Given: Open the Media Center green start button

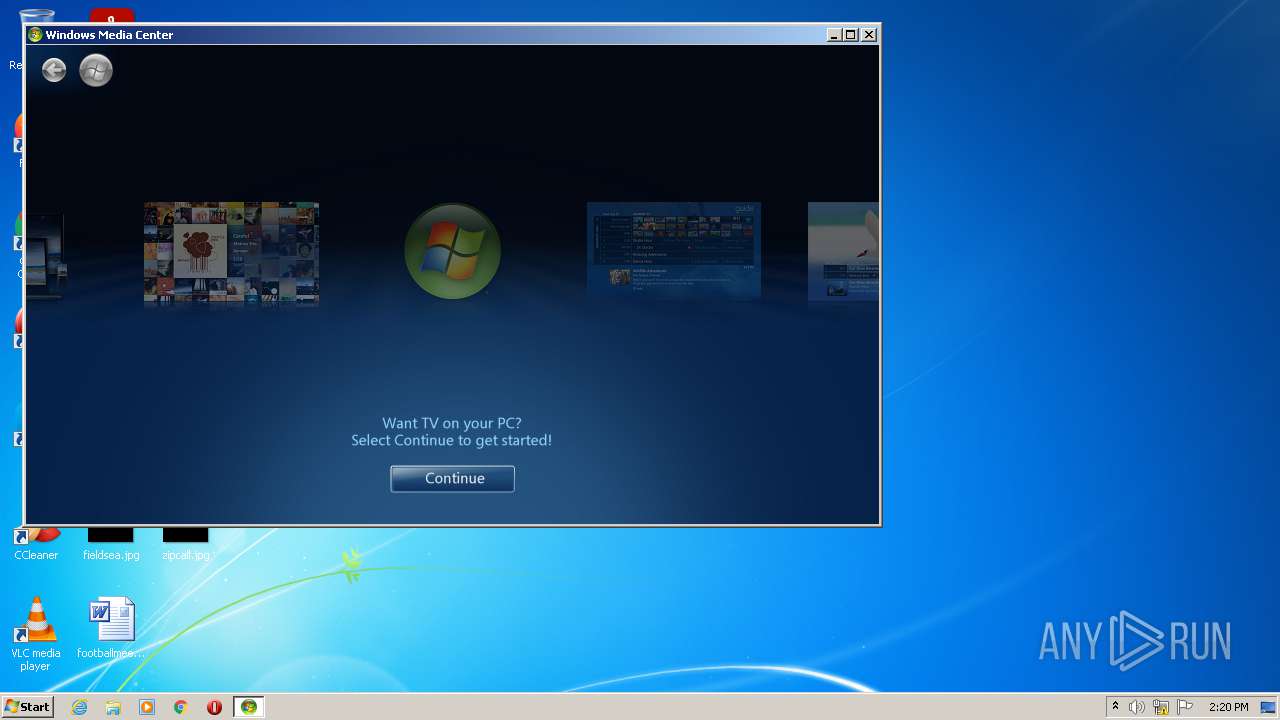Looking at the screenshot, I should (x=96, y=70).
